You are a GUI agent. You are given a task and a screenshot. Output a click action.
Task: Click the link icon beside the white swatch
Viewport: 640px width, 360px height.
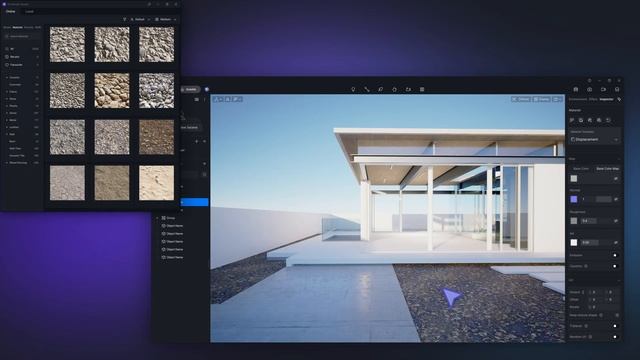click(x=616, y=242)
